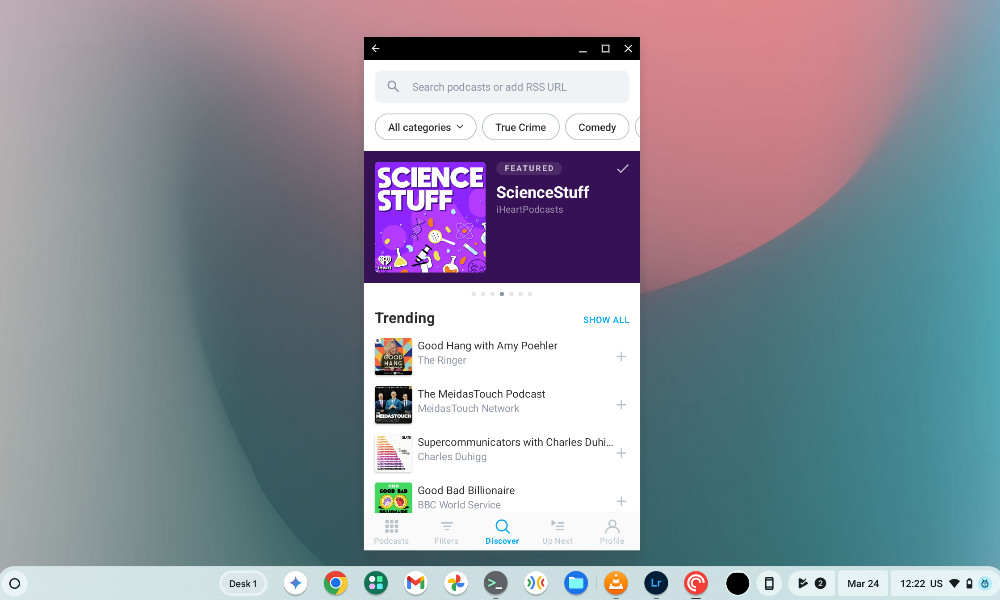
Task: Open the green four-shapes app on shelf
Action: click(376, 583)
